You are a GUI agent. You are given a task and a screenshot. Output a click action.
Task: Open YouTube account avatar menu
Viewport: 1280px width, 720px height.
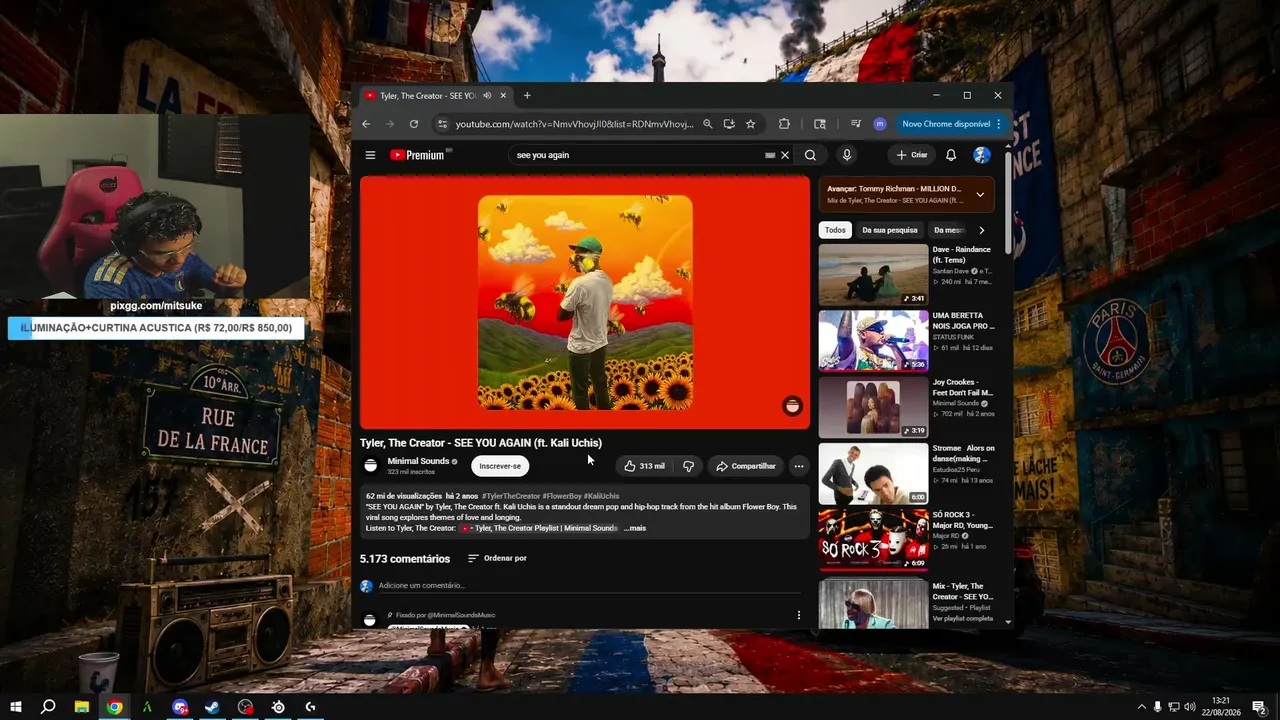982,155
